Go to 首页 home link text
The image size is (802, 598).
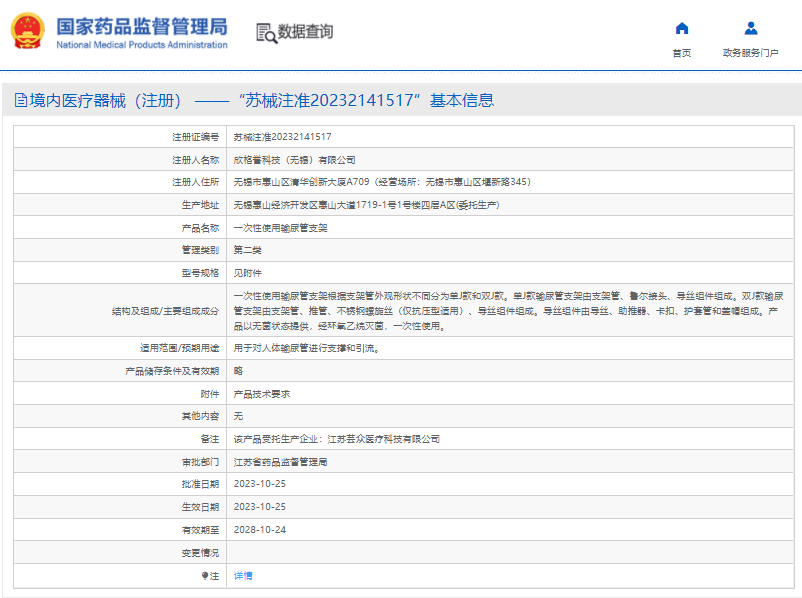tap(682, 53)
